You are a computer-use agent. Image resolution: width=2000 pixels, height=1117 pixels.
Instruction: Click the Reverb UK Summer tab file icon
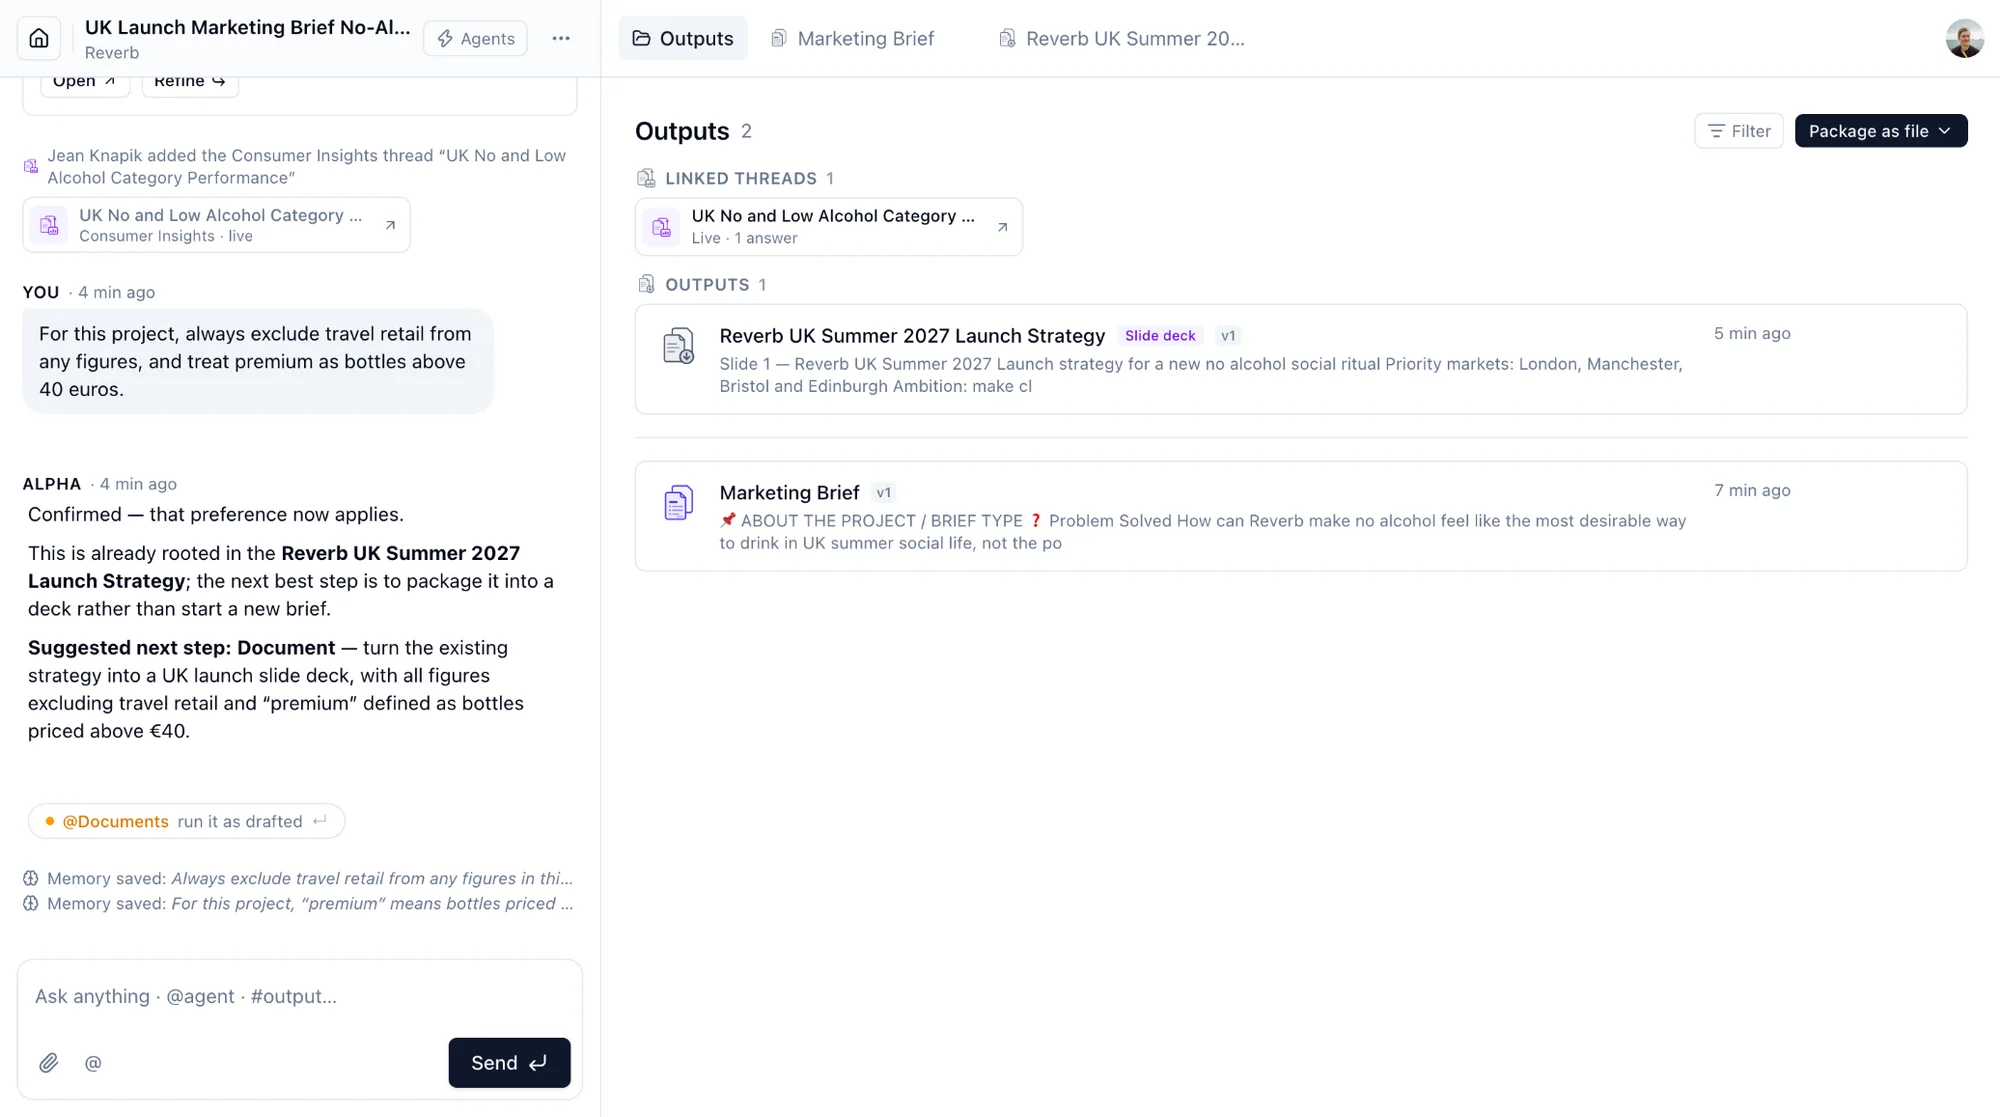[x=1007, y=38]
